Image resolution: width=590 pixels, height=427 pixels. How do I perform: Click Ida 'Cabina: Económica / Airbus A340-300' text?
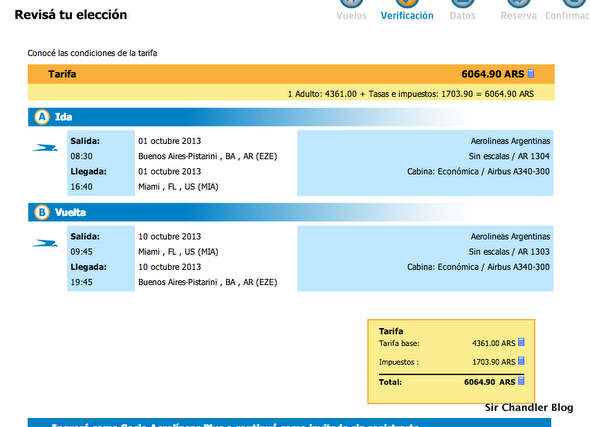478,172
